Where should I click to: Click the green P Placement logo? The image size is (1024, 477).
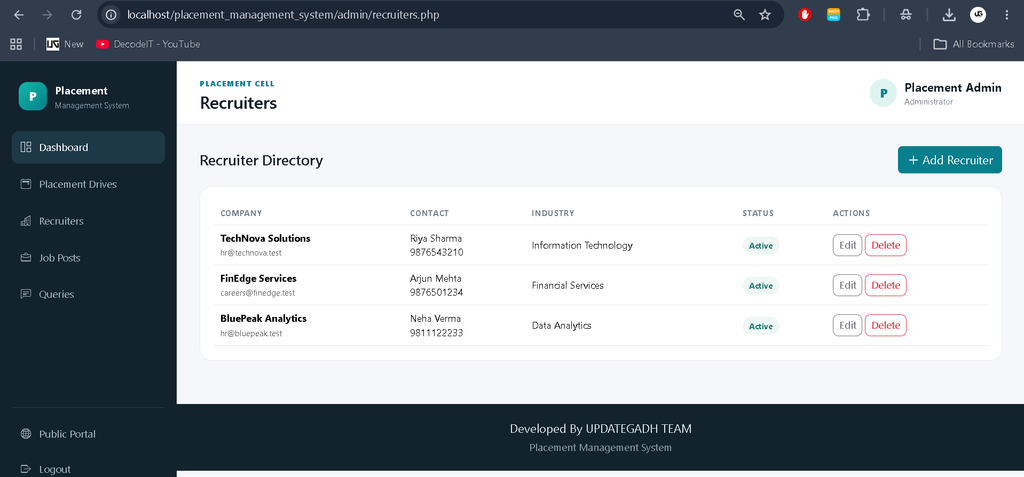(x=33, y=96)
